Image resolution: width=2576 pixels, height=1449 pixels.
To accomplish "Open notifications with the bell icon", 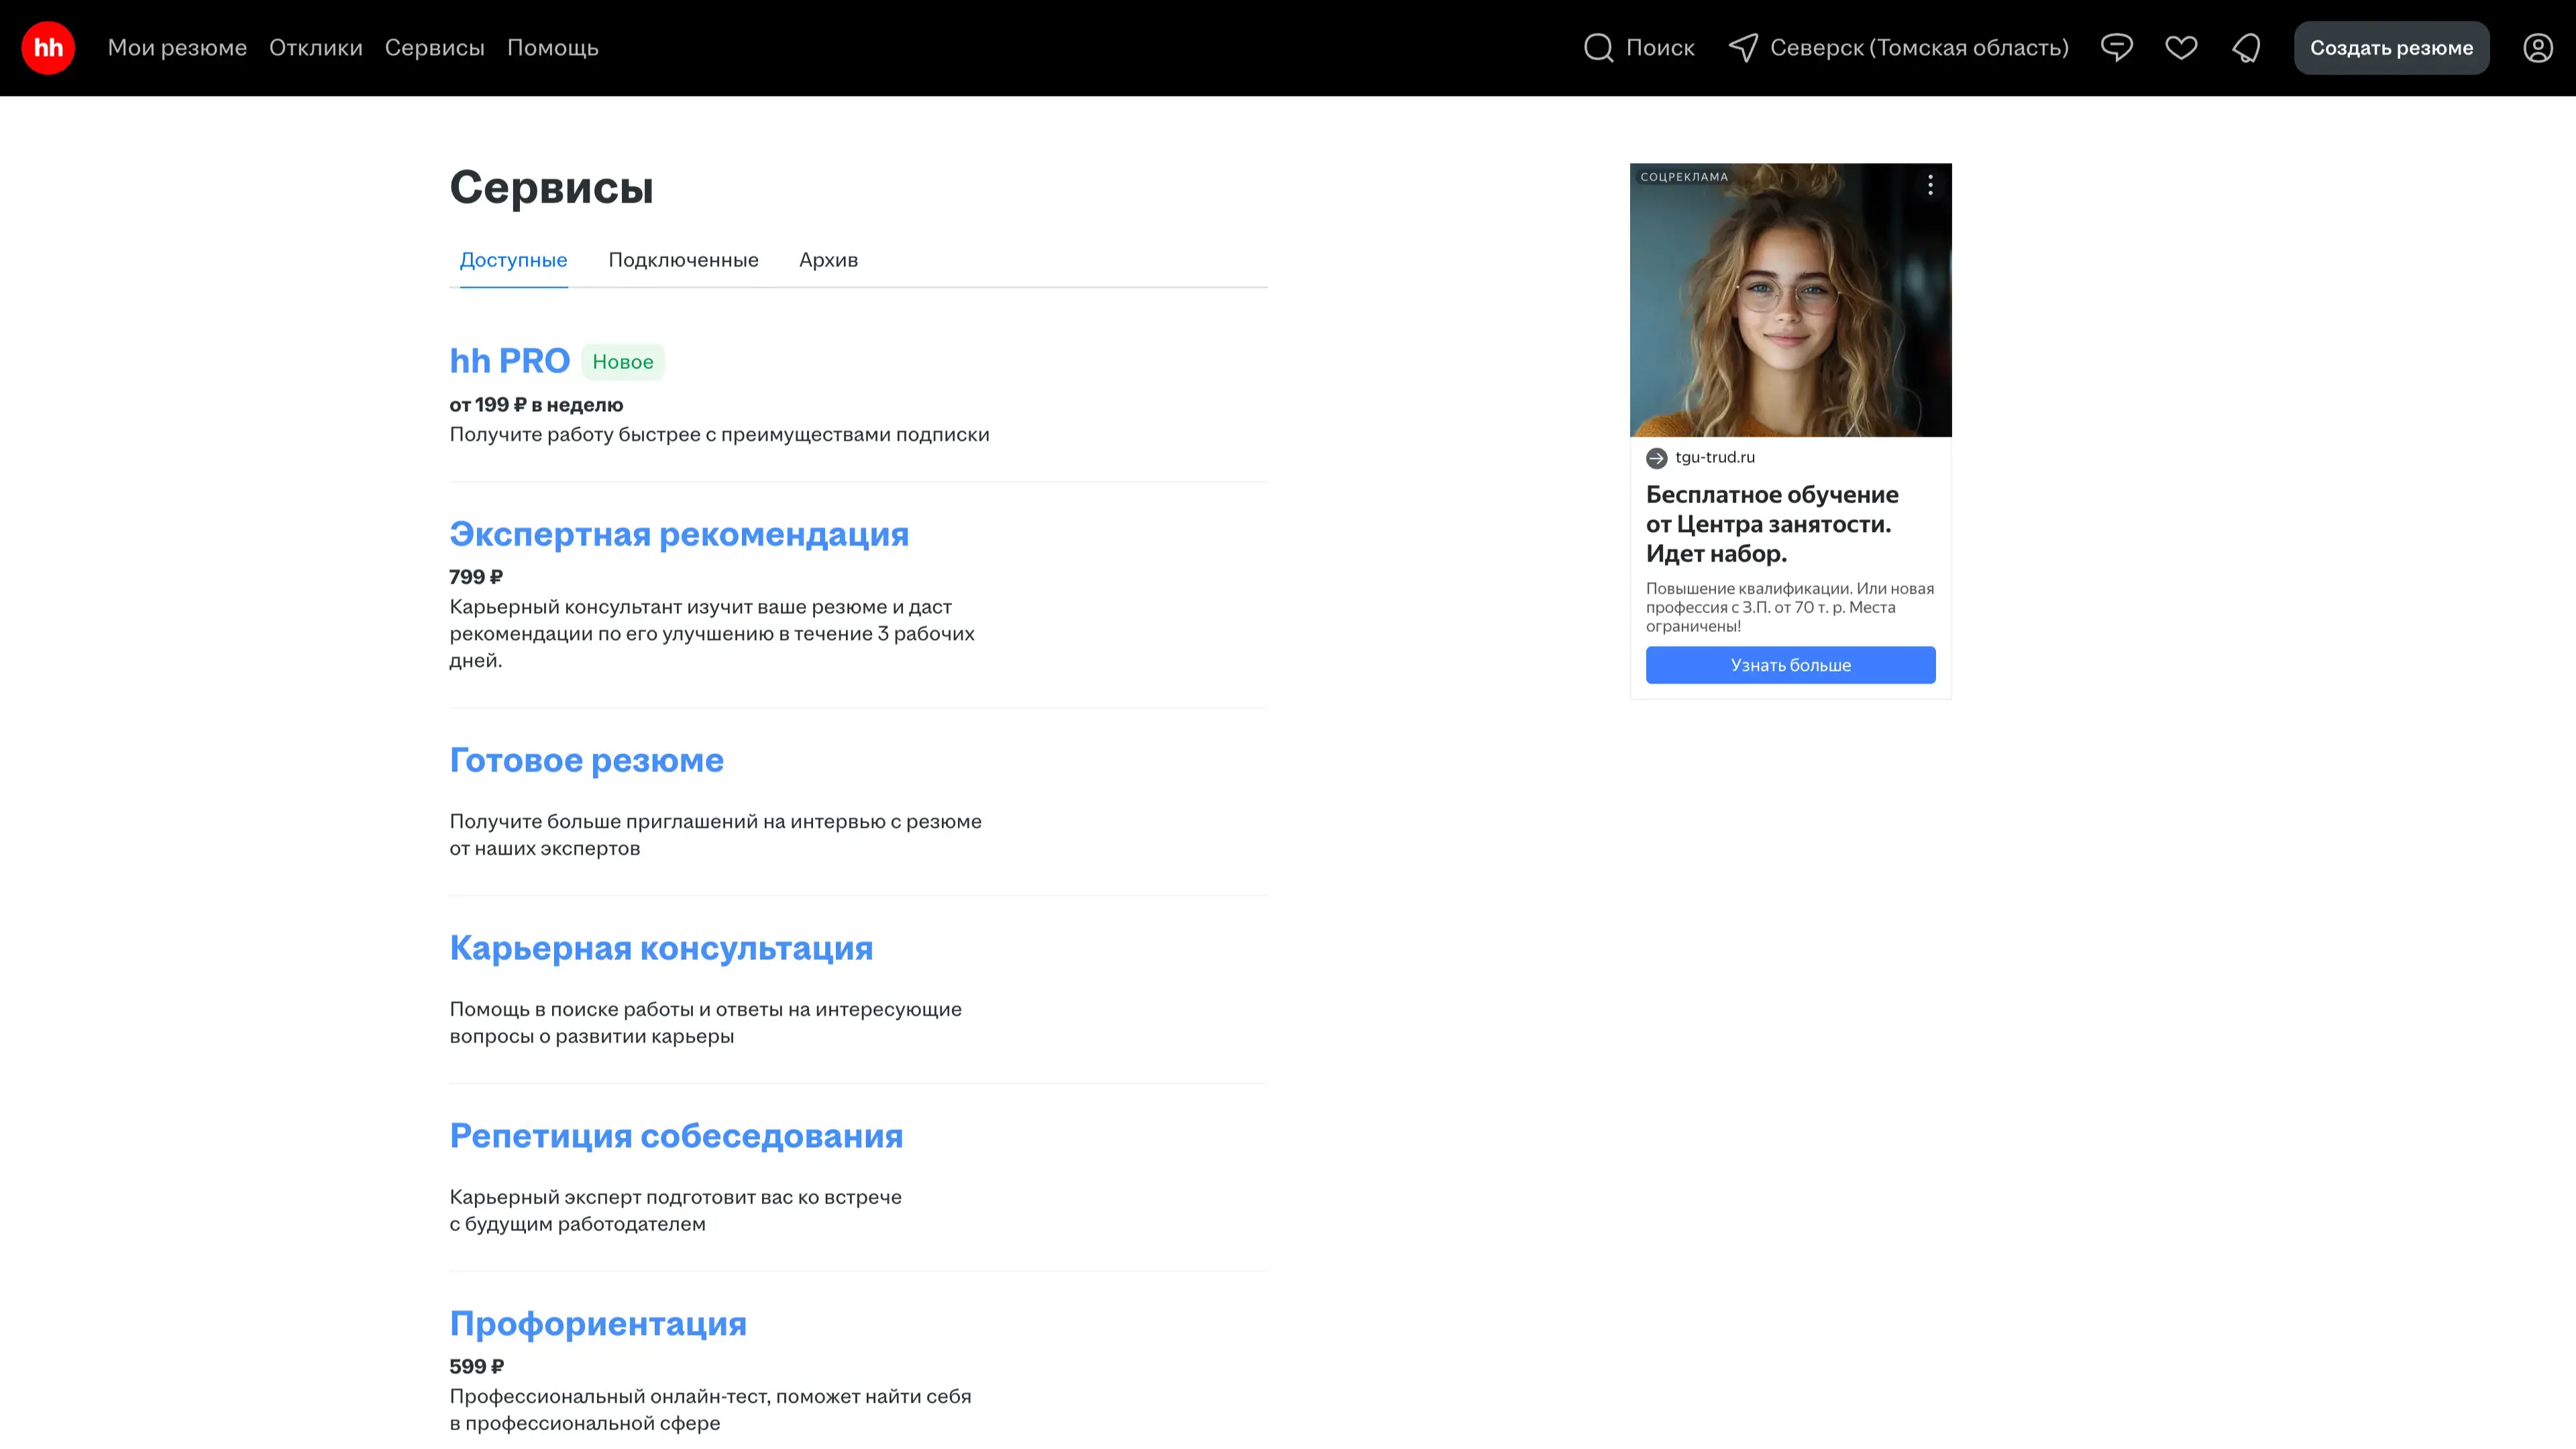I will pyautogui.click(x=2246, y=48).
